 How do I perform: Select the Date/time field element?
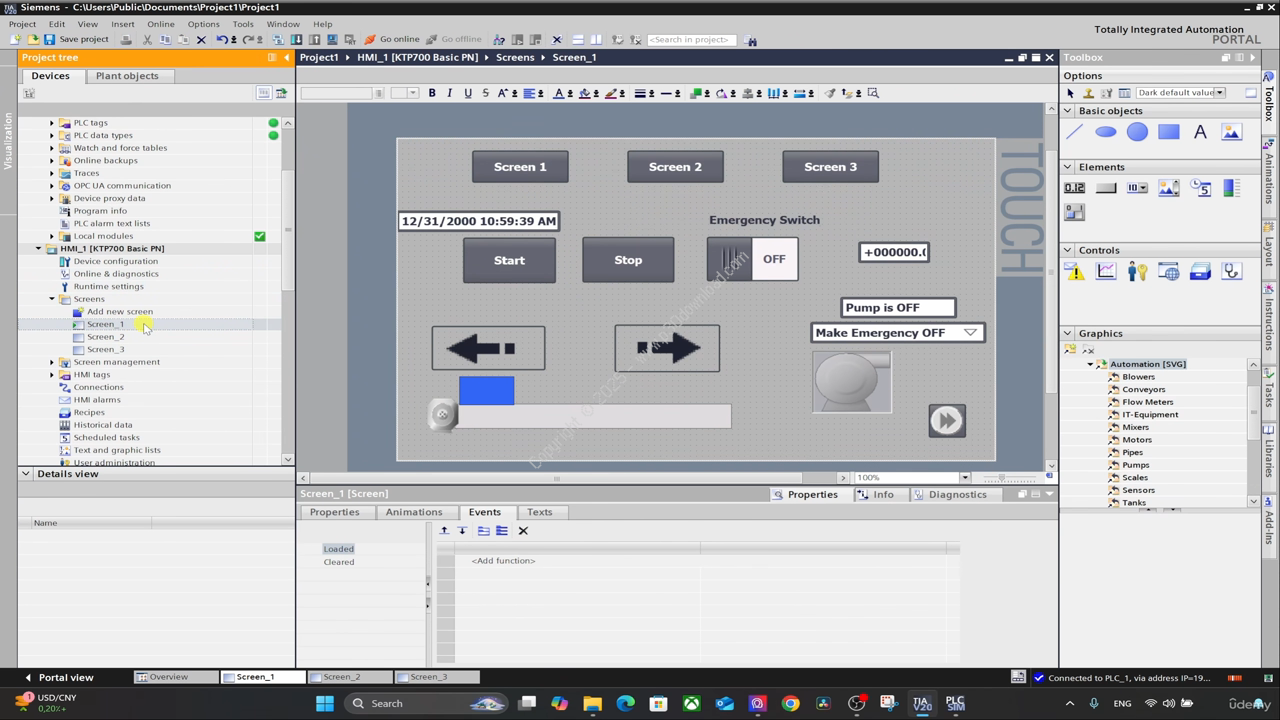point(1200,188)
